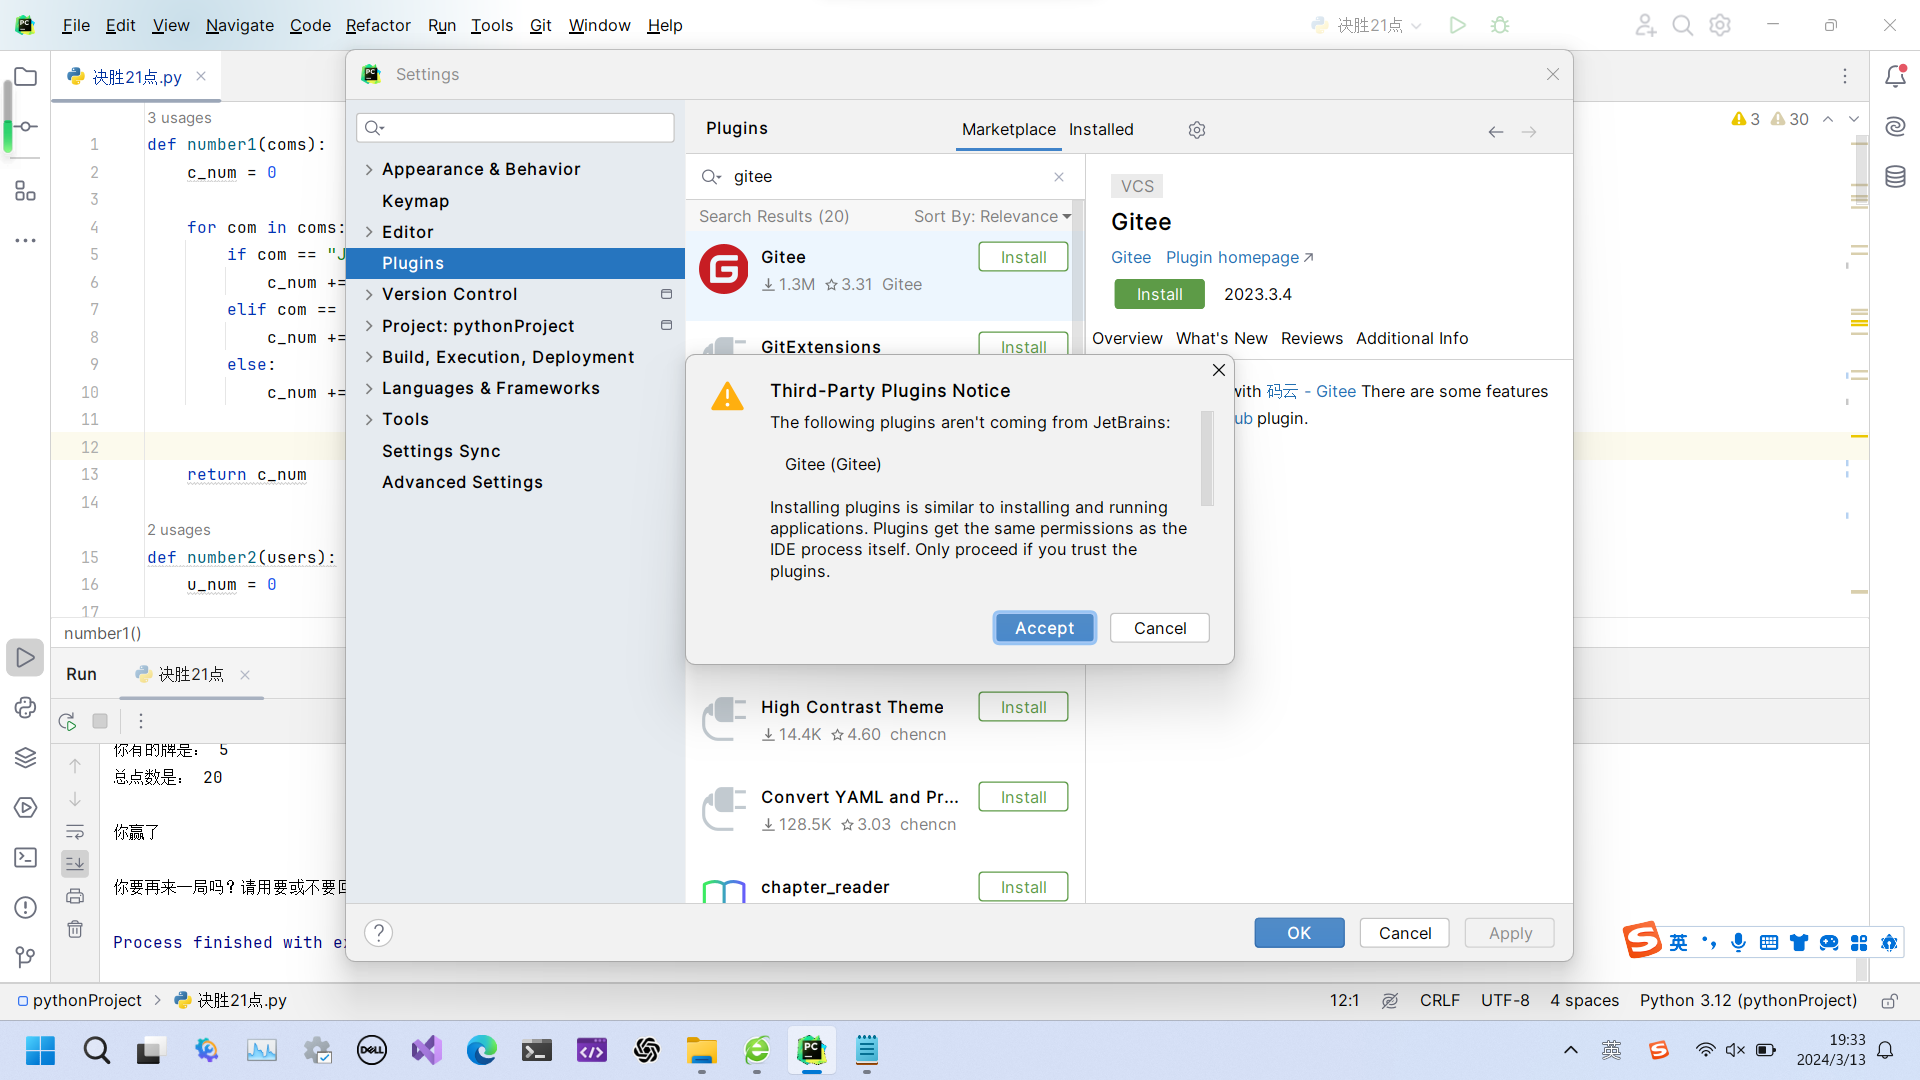Expand the Version Control settings section
The width and height of the screenshot is (1920, 1080).
[369, 294]
